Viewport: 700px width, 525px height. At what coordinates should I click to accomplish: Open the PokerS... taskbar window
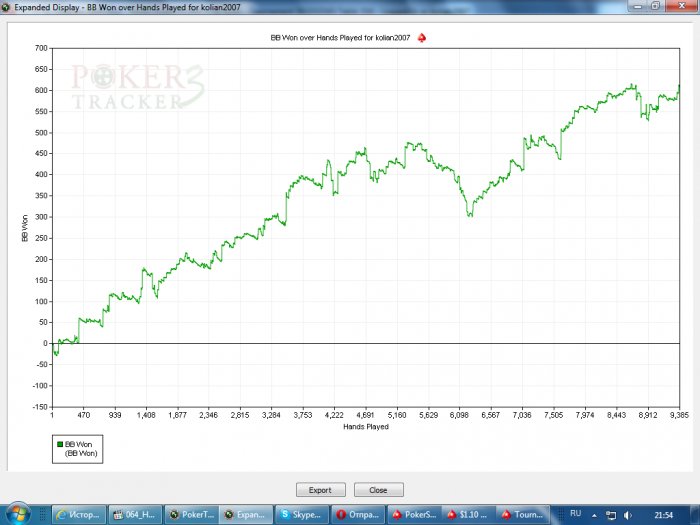[414, 515]
